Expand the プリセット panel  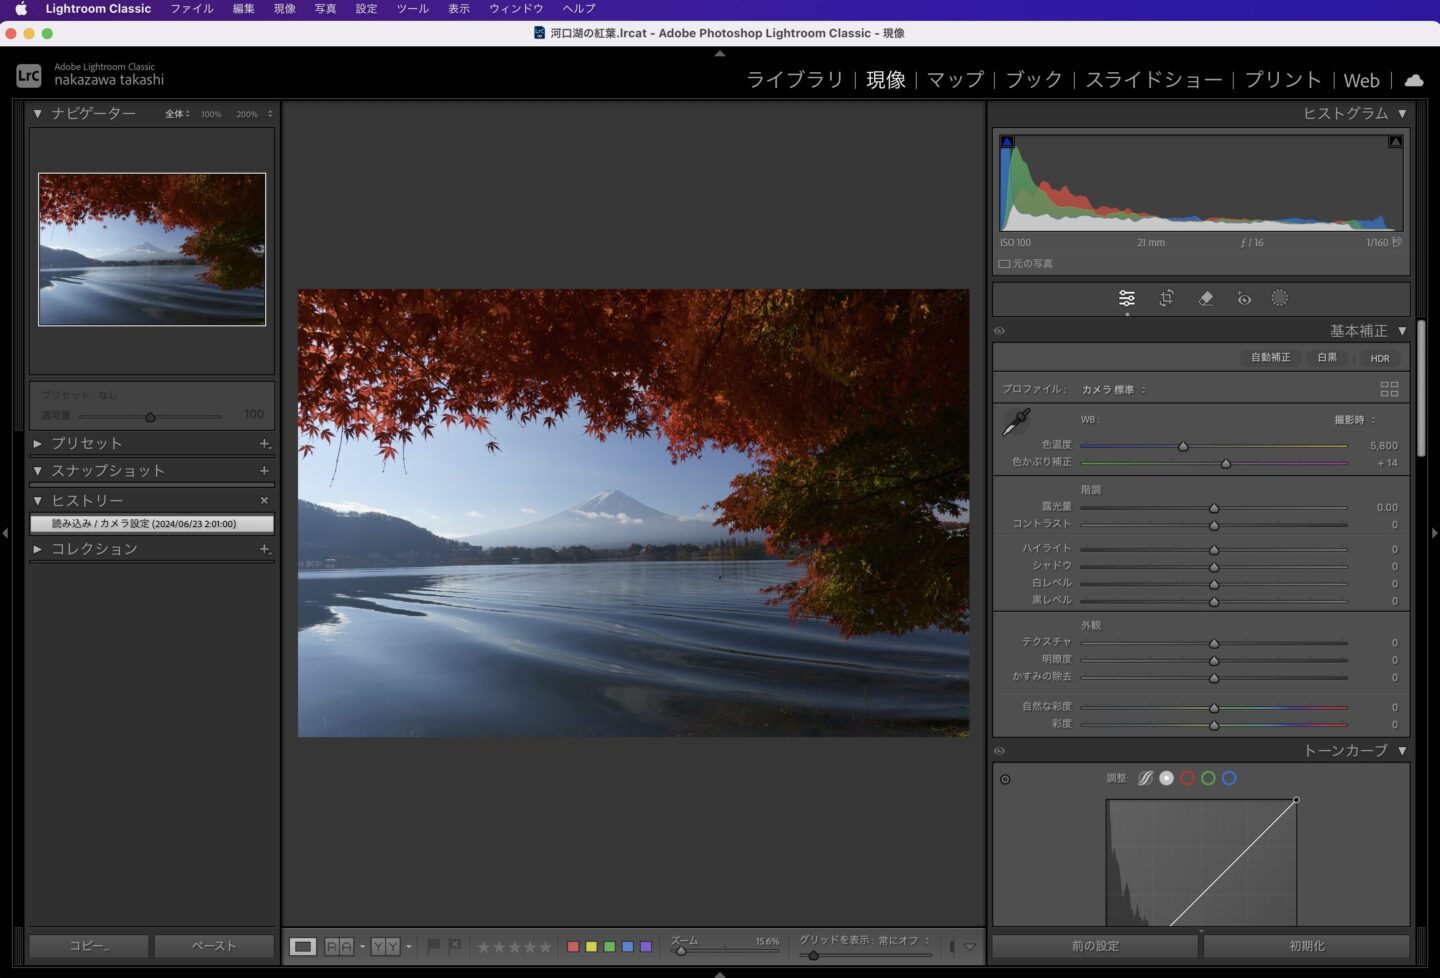pos(37,443)
